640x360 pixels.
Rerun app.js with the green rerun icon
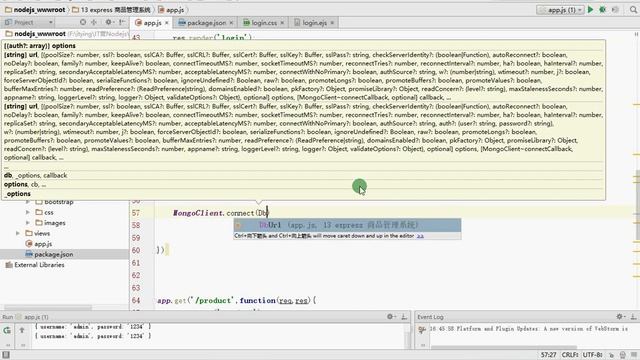point(7,330)
